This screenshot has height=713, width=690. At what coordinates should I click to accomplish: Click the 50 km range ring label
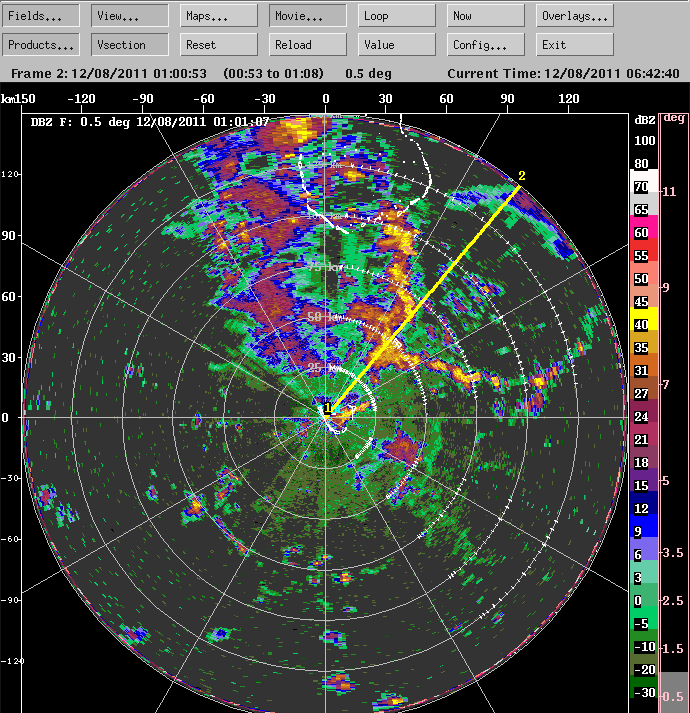324,316
